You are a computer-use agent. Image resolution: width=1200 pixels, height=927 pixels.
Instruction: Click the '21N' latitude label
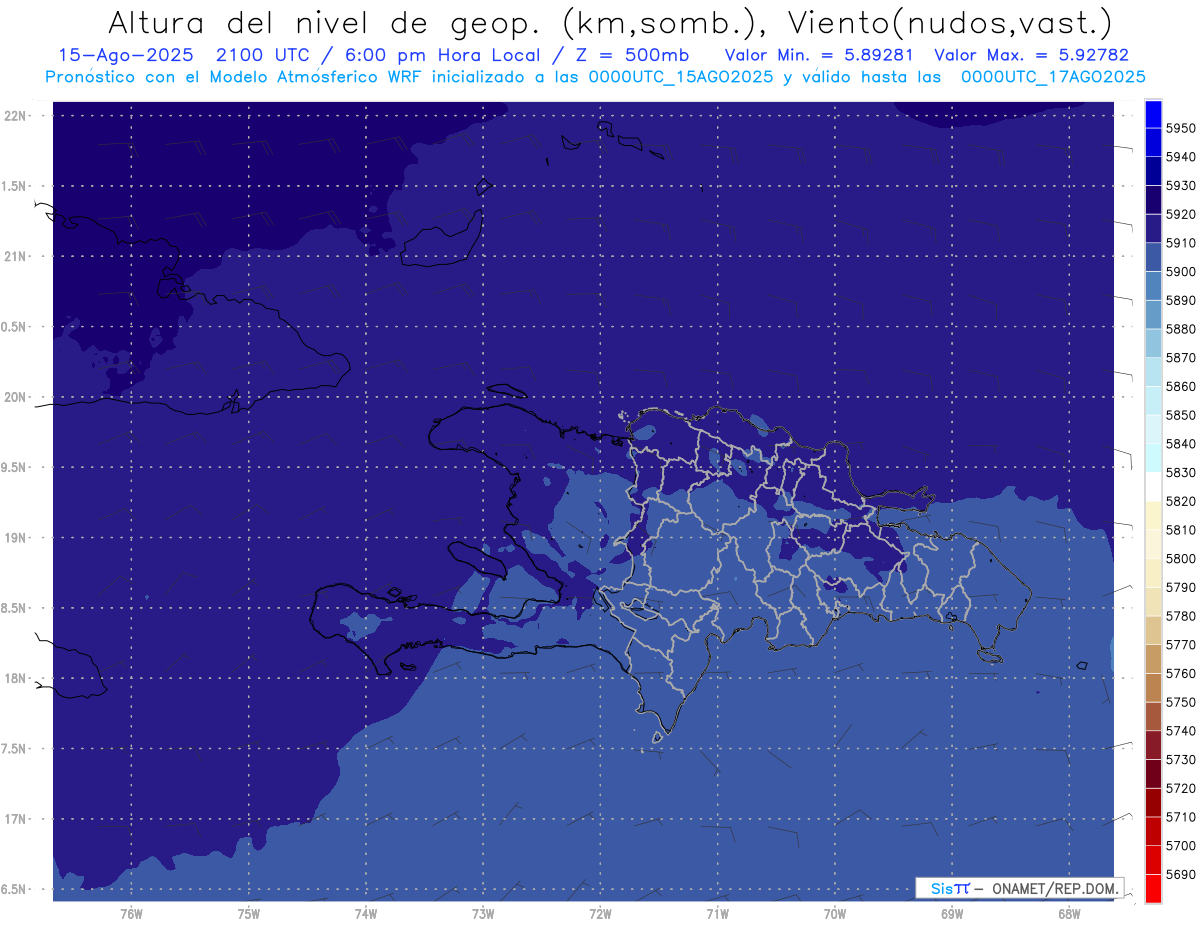coord(15,256)
